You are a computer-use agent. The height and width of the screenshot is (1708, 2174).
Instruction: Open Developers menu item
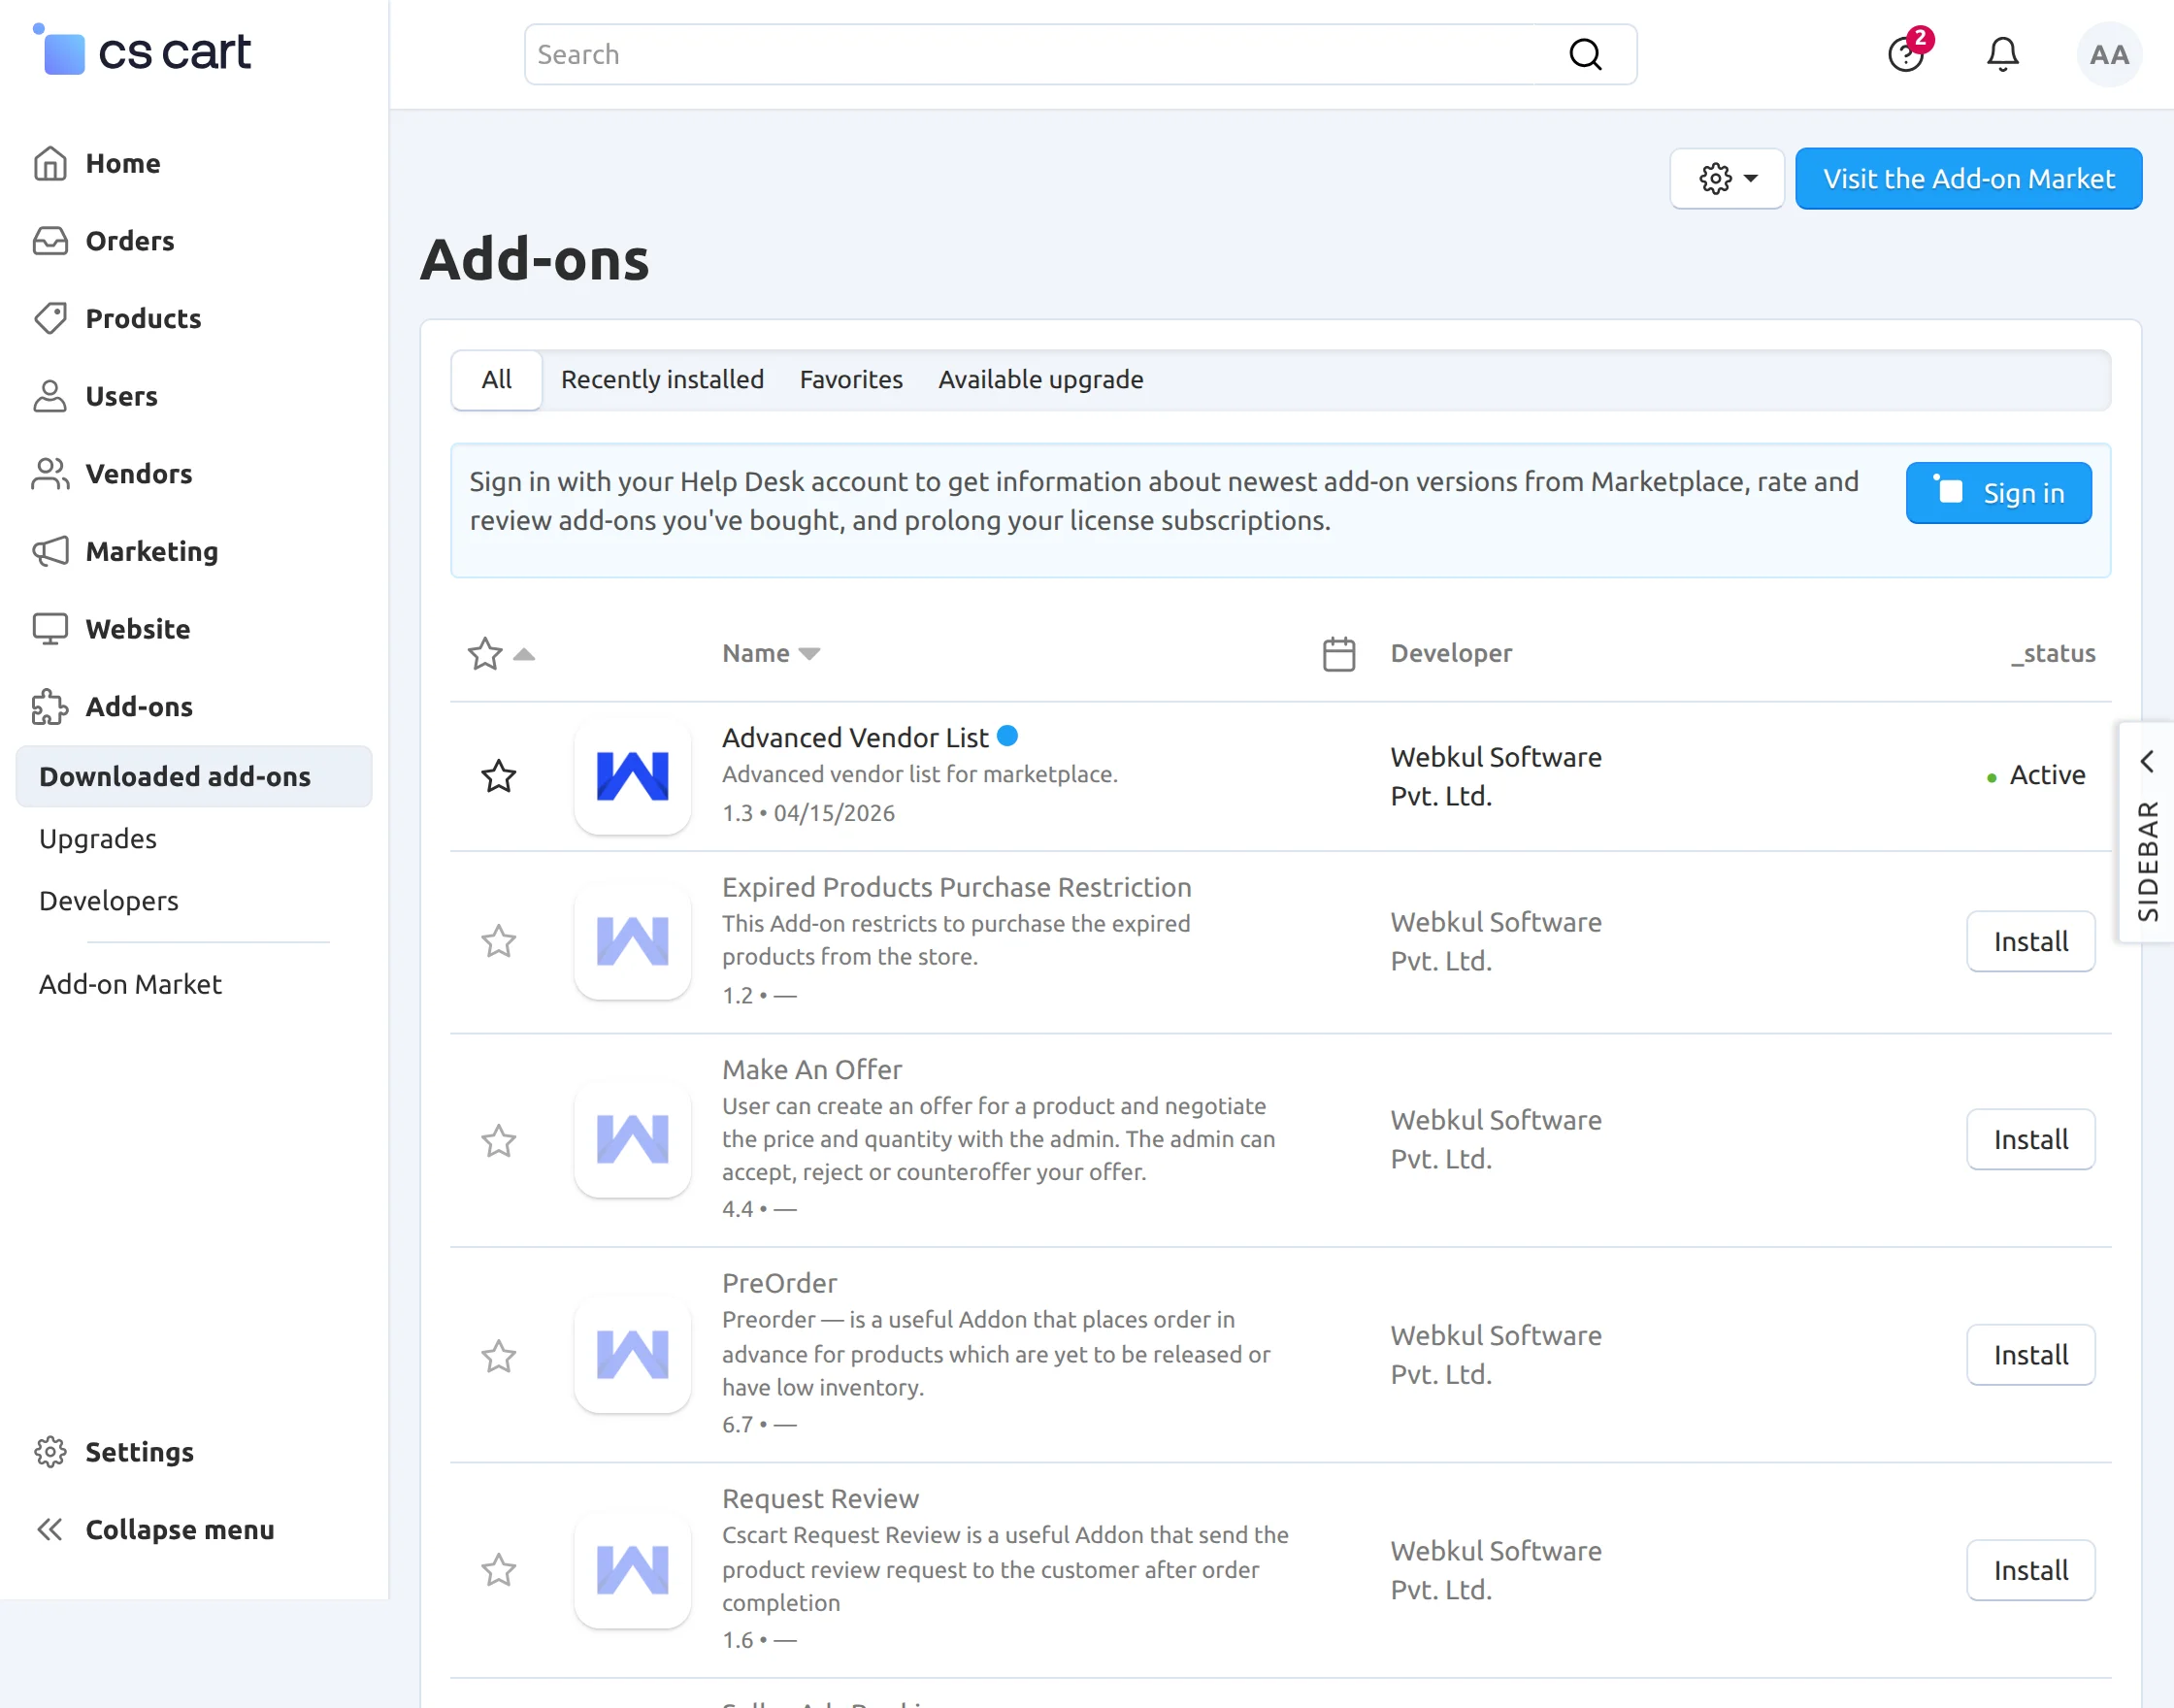coord(109,901)
